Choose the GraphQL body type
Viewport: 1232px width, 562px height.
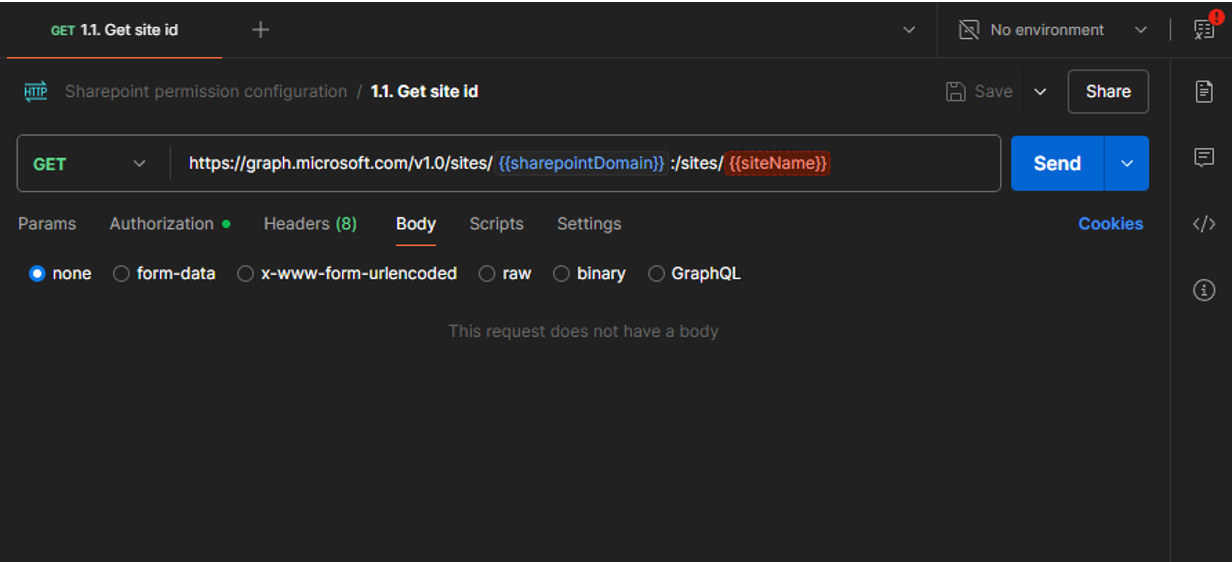point(694,273)
